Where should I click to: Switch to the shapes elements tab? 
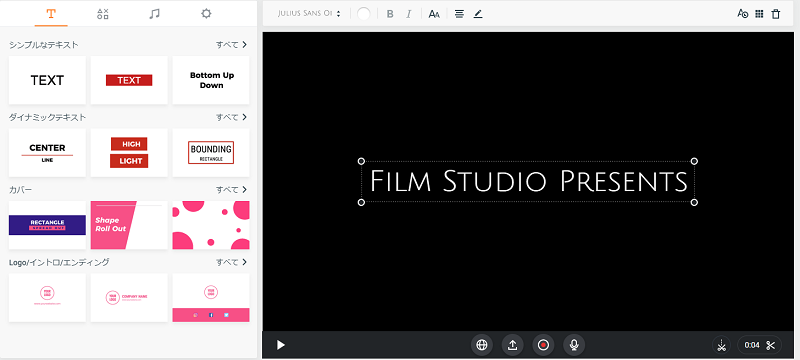[103, 14]
